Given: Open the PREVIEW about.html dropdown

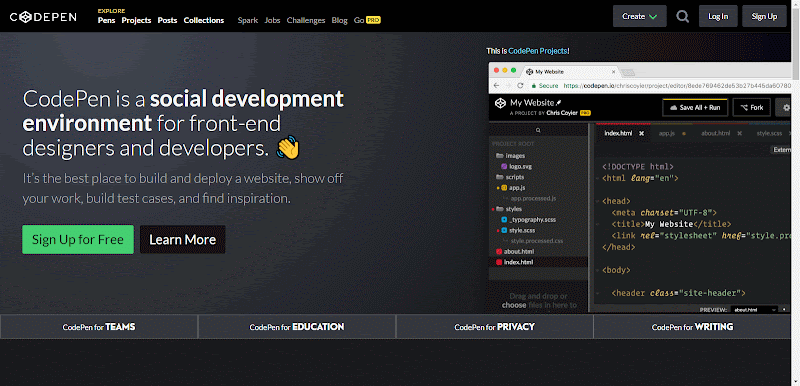Looking at the screenshot, I should tap(754, 310).
